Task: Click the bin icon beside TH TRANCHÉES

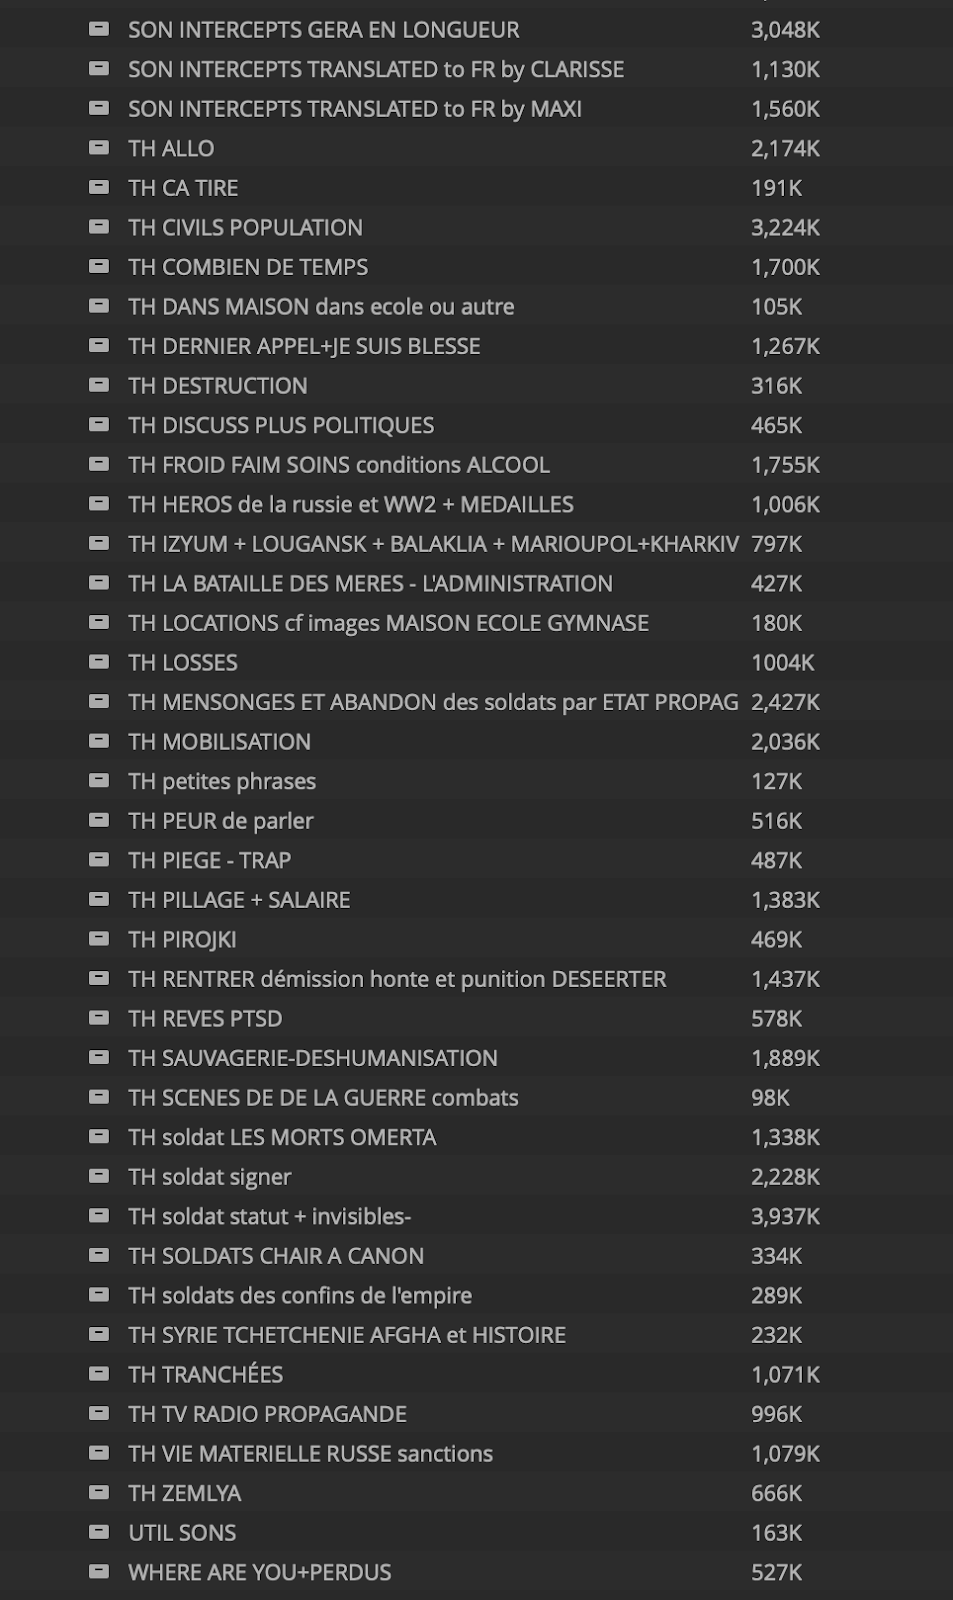Action: tap(99, 1374)
